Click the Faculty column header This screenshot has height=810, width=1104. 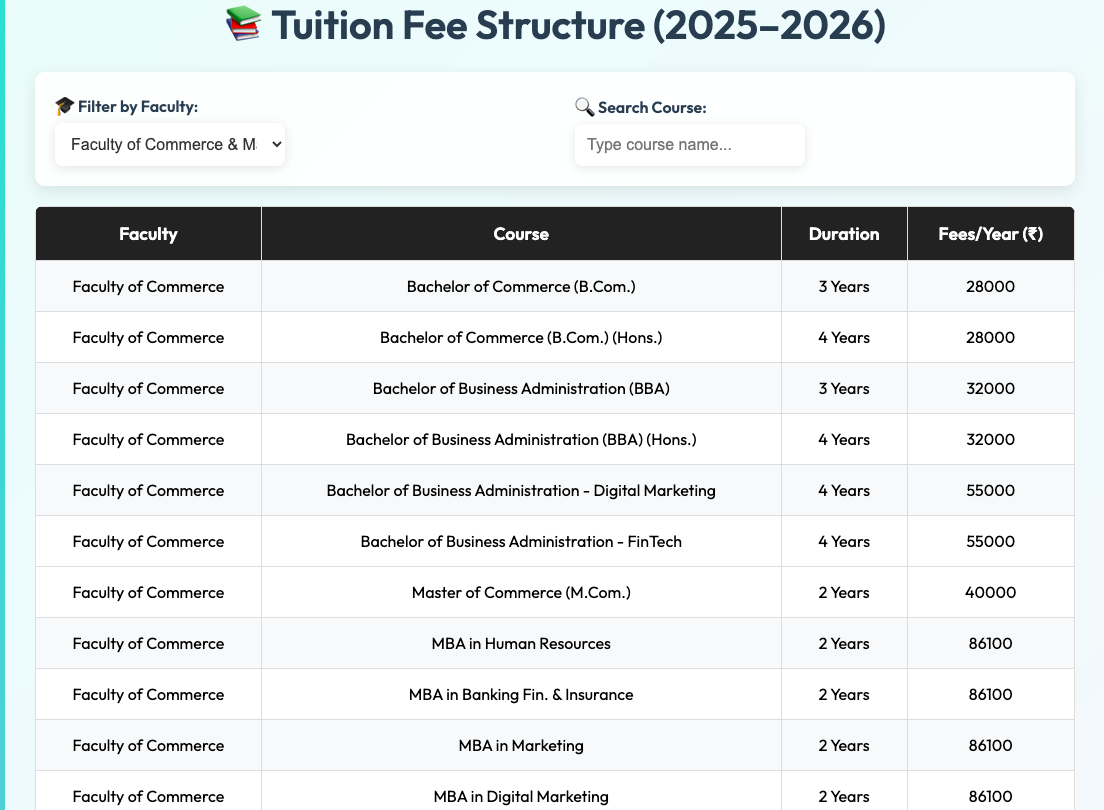[148, 234]
